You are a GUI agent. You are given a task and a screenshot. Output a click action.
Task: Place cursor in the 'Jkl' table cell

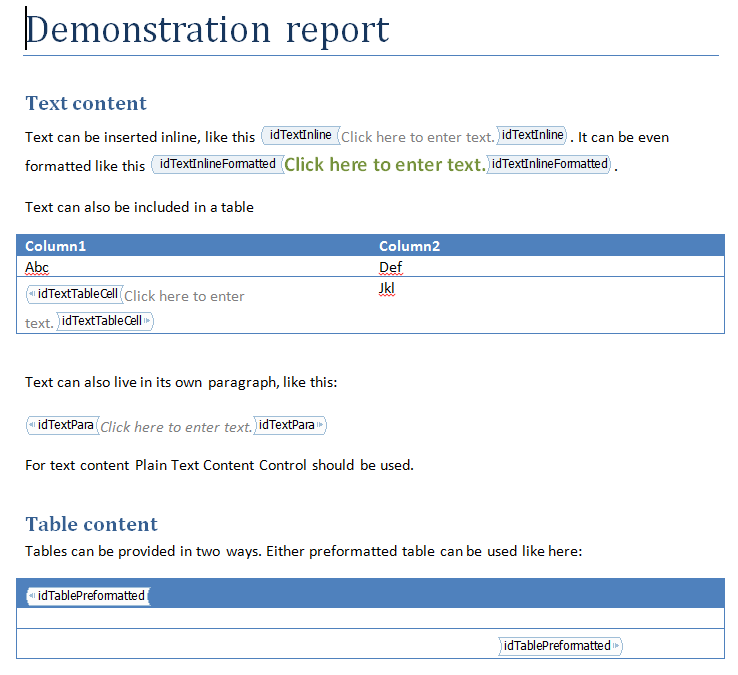pyautogui.click(x=387, y=288)
